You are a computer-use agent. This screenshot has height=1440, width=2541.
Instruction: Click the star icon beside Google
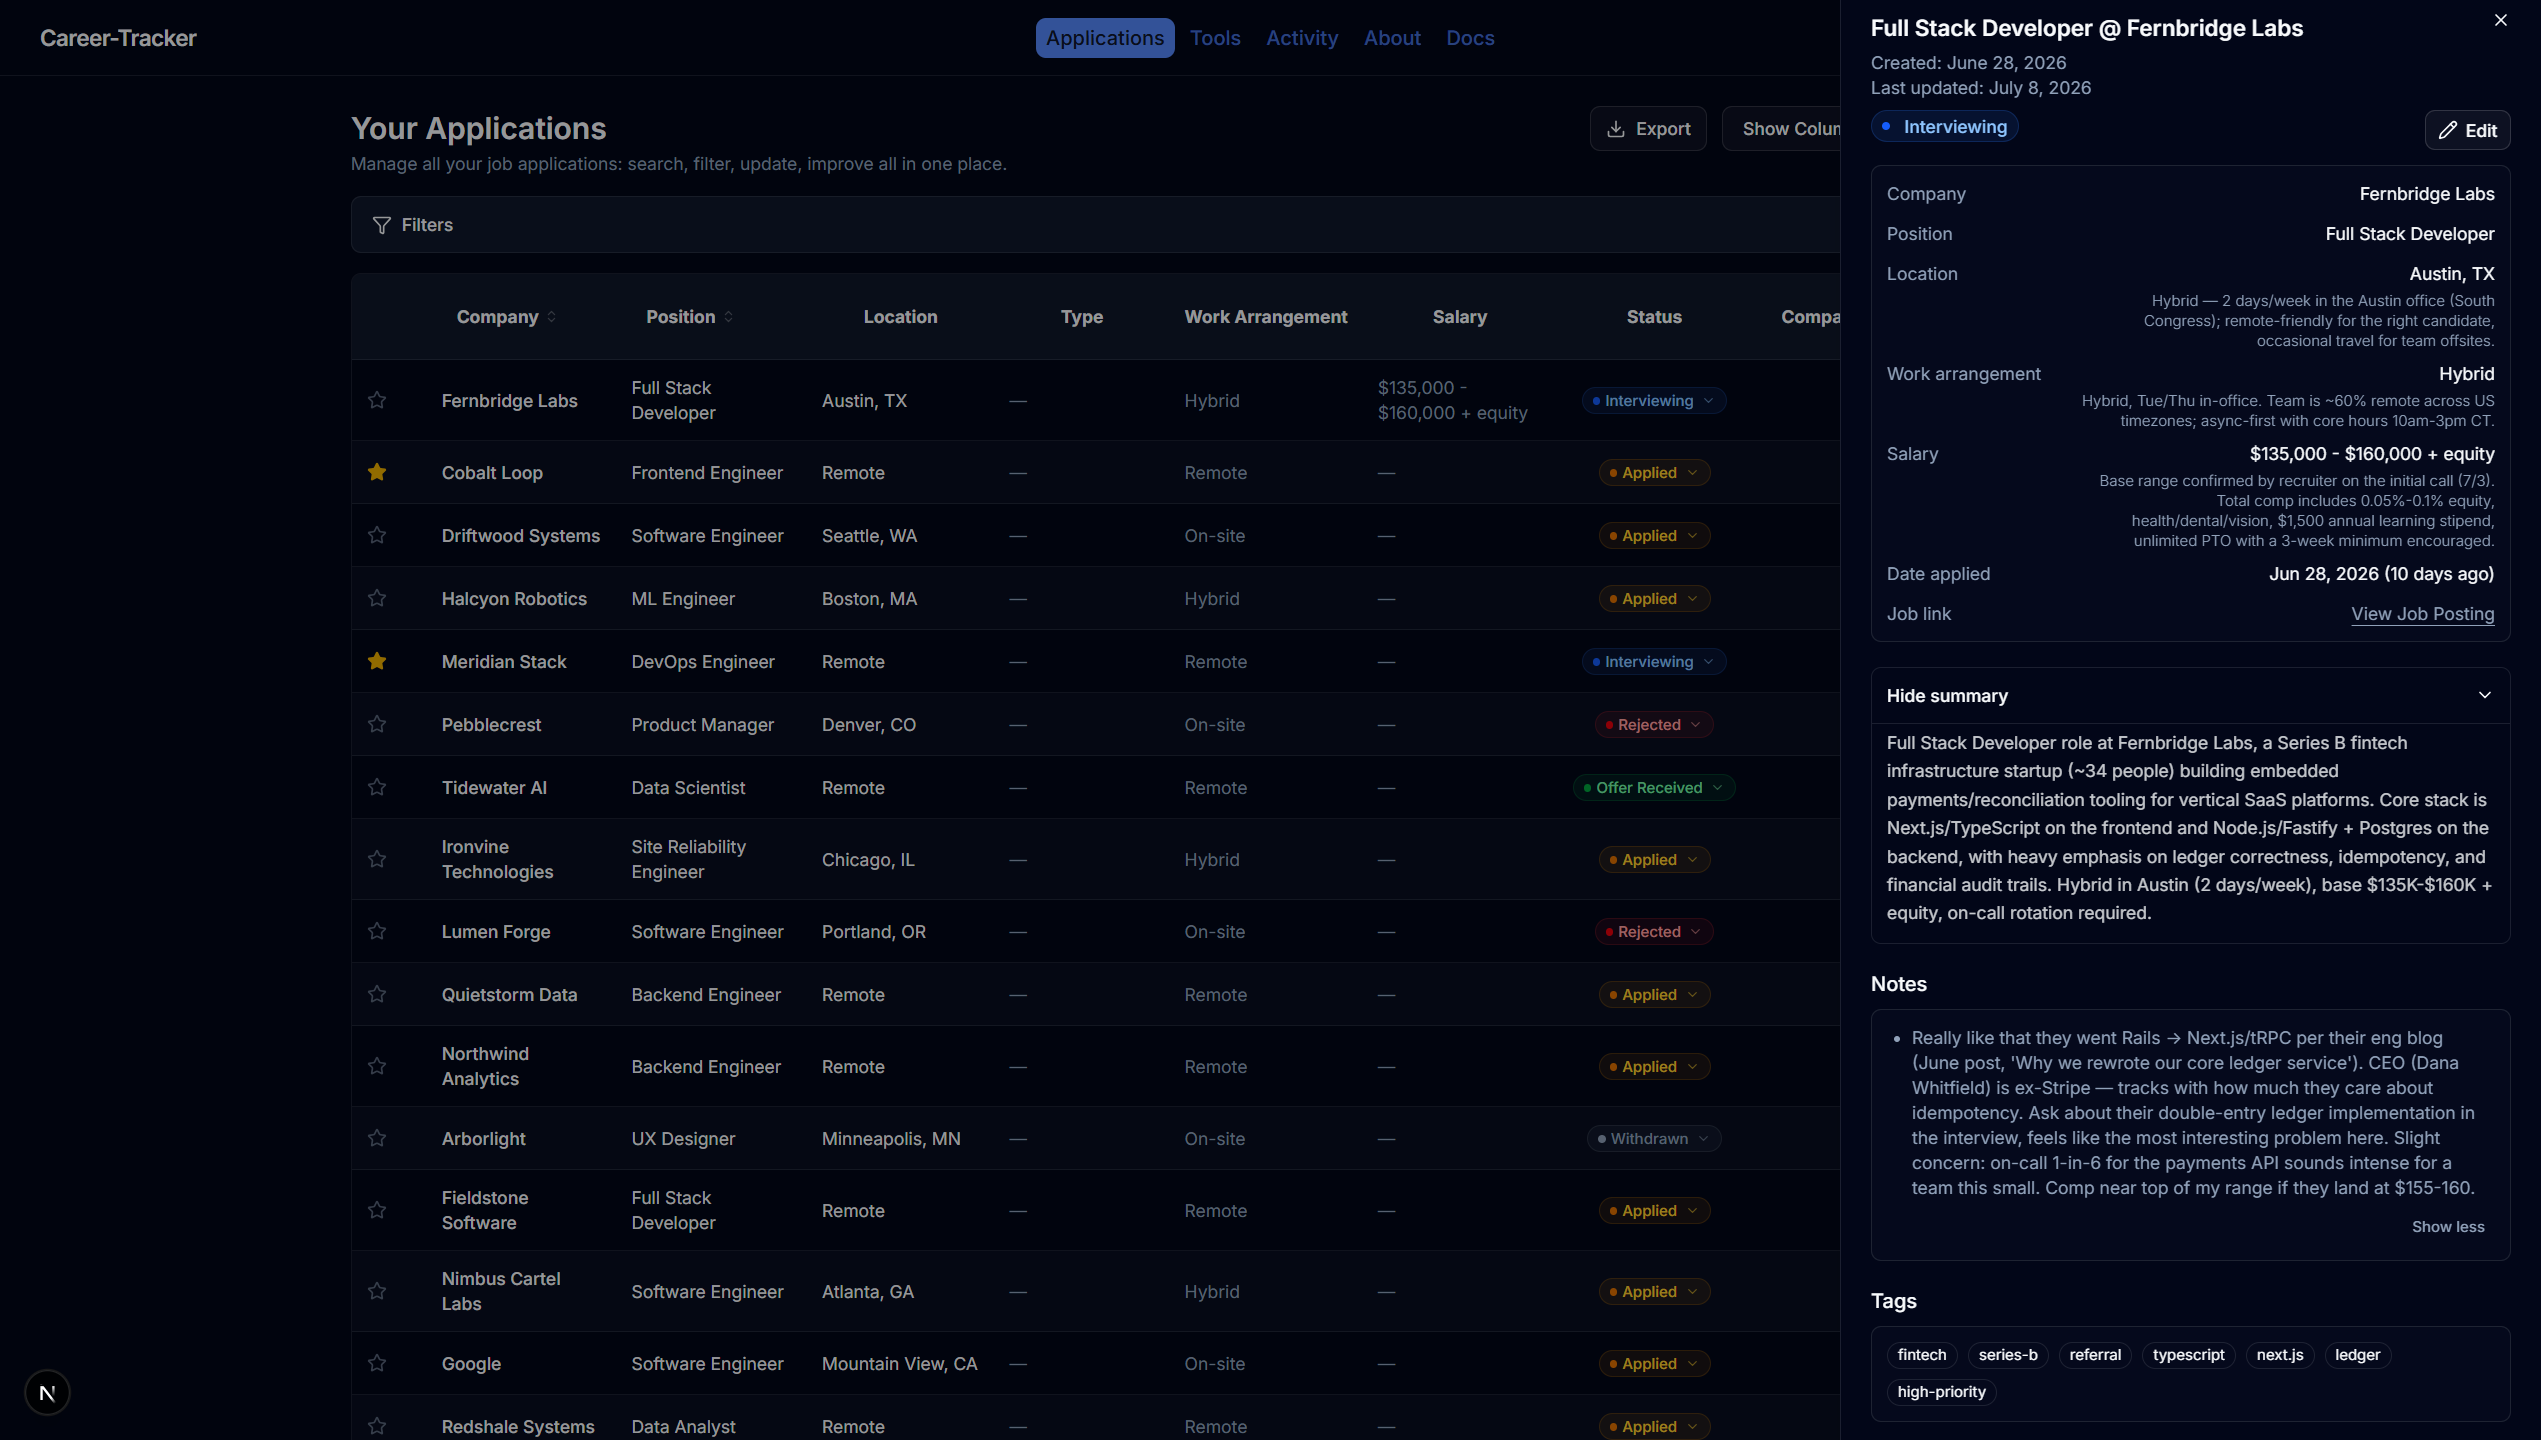(x=377, y=1363)
